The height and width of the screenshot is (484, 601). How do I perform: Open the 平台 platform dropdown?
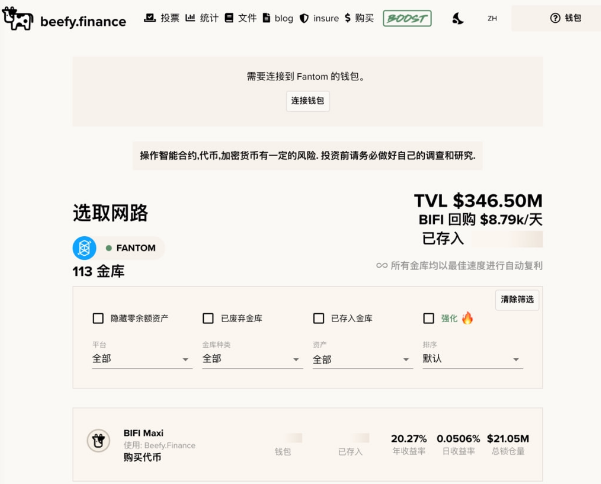coord(142,359)
